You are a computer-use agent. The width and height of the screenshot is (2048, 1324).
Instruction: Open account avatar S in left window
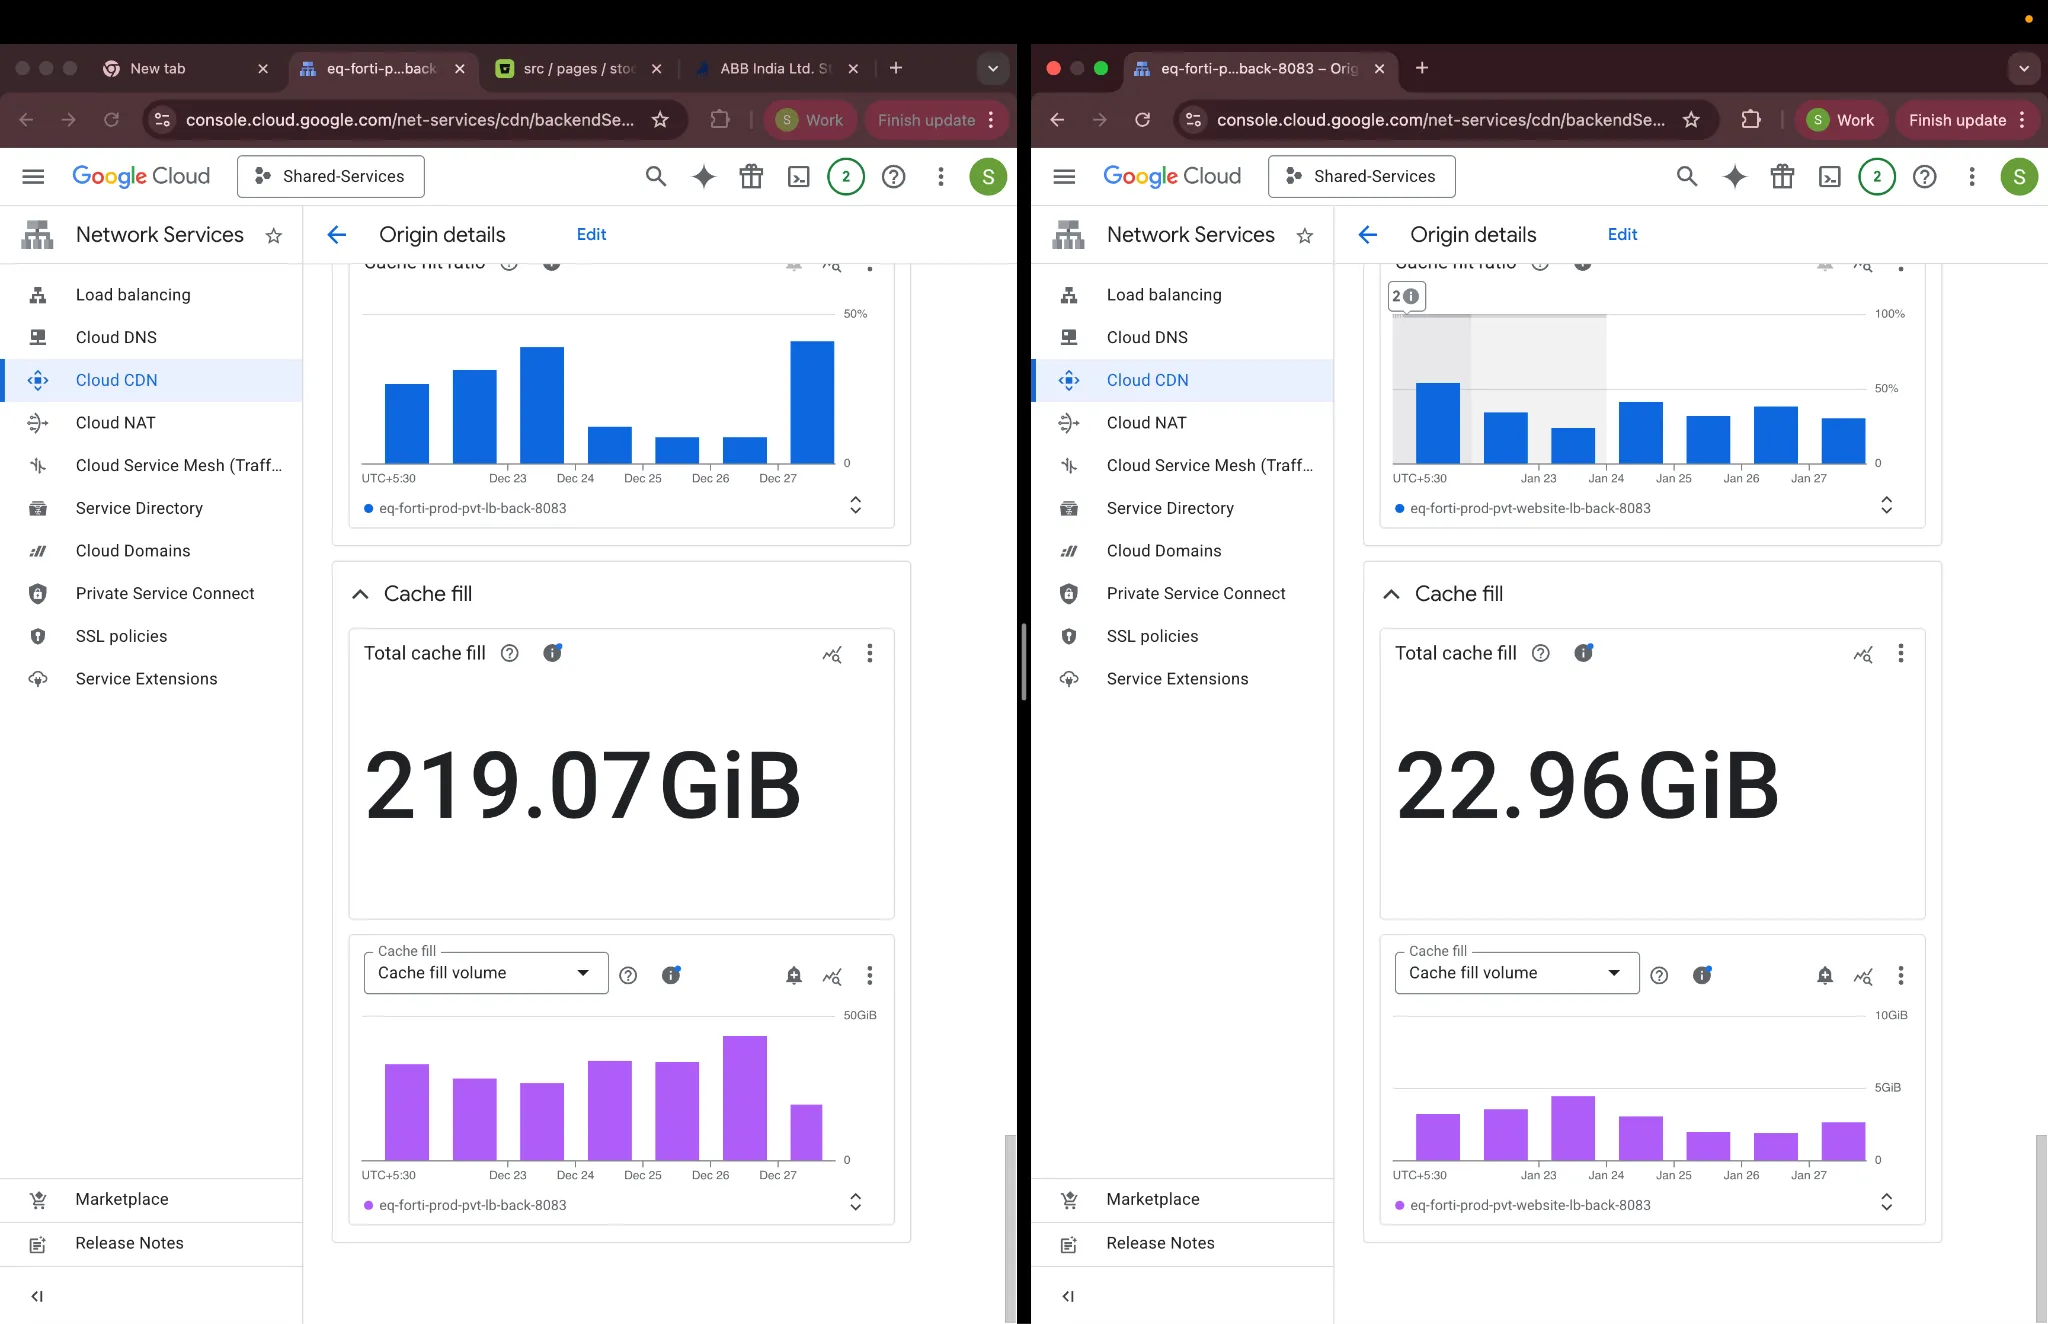click(x=988, y=177)
